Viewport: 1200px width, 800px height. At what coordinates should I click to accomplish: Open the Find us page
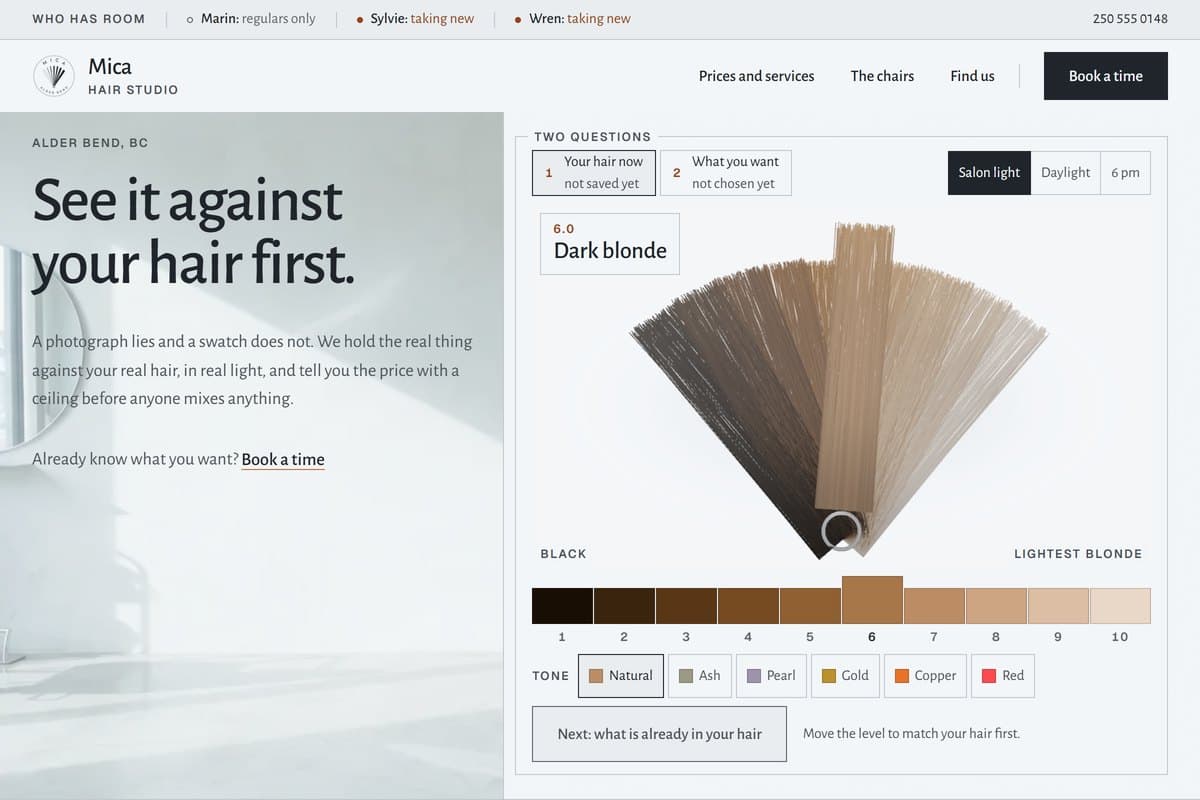click(972, 76)
